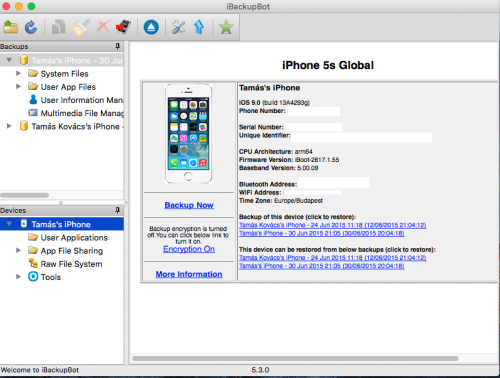Click the Raw File System icon
This screenshot has height=378, width=500.
pos(33,263)
